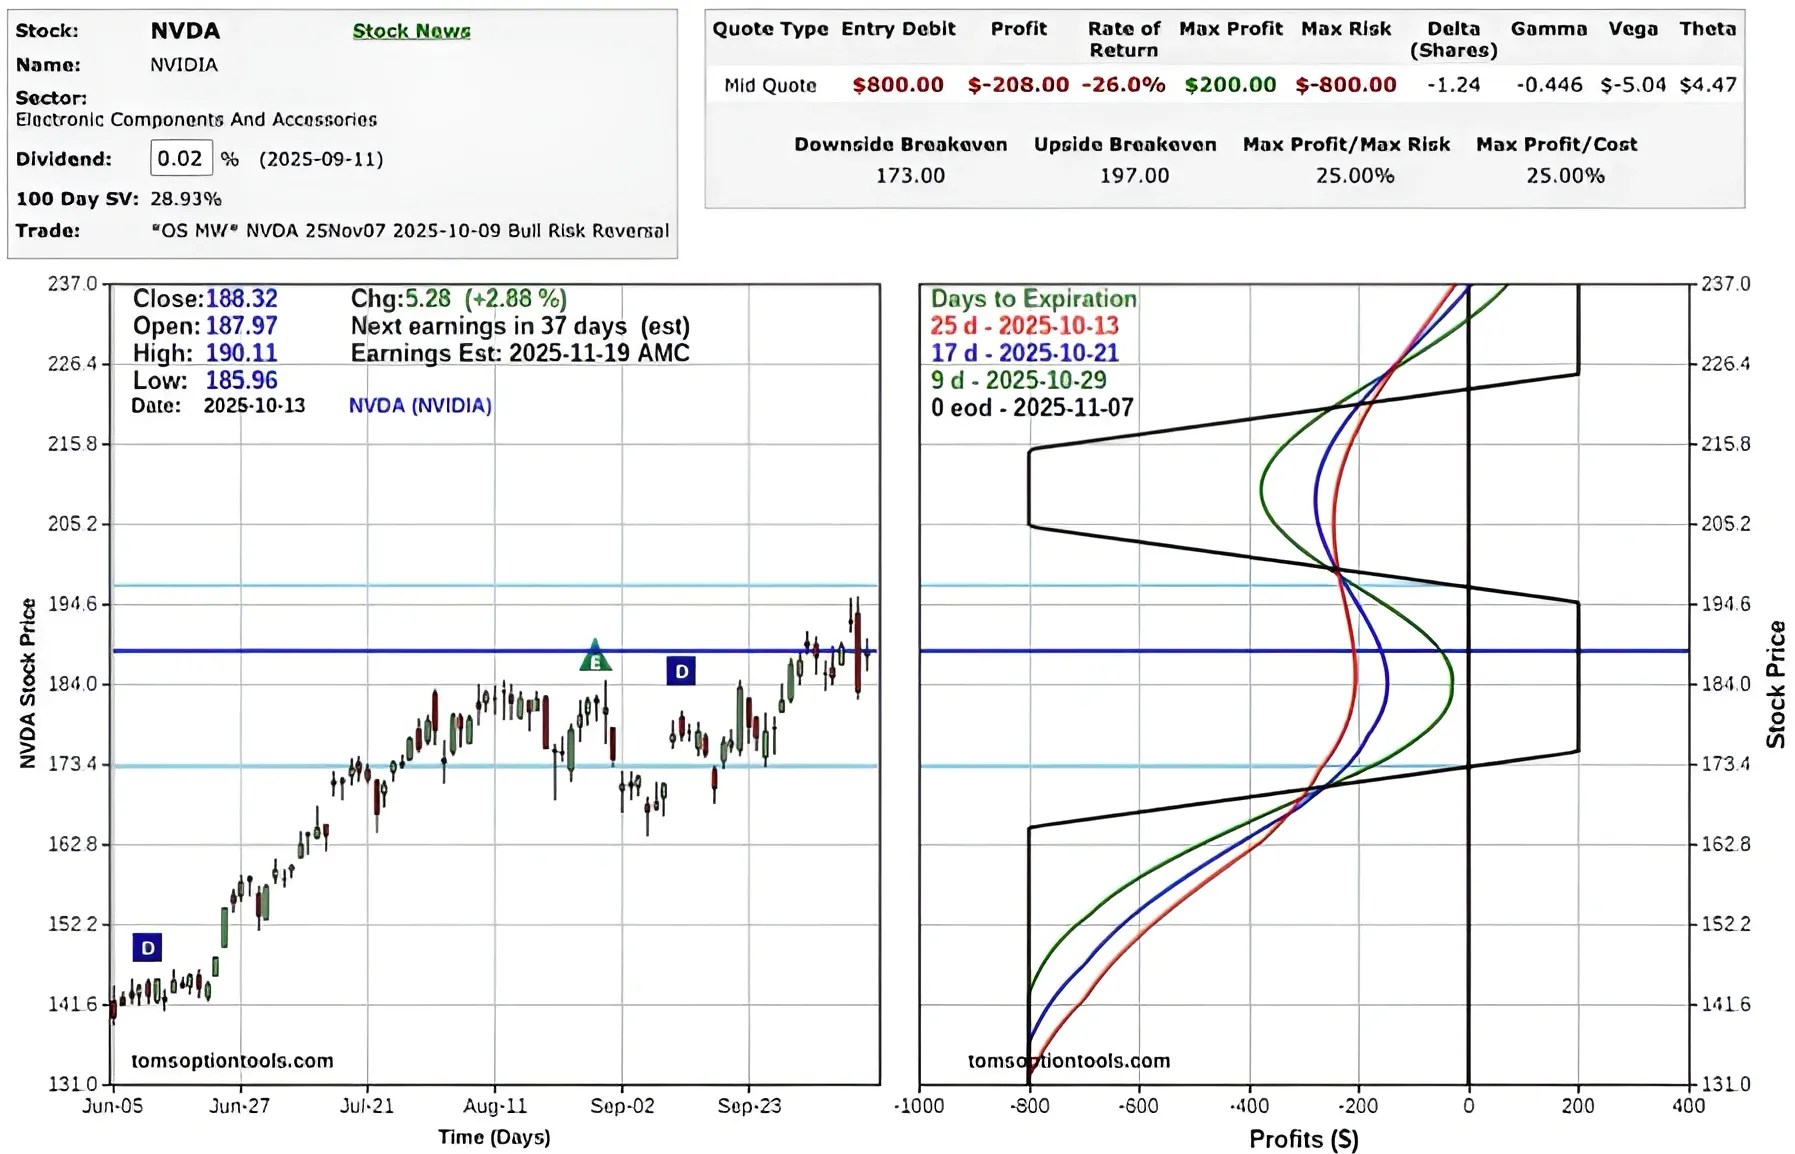Image resolution: width=1795 pixels, height=1154 pixels.
Task: Select the earnings 'E' triangle marker on chart
Action: click(595, 655)
